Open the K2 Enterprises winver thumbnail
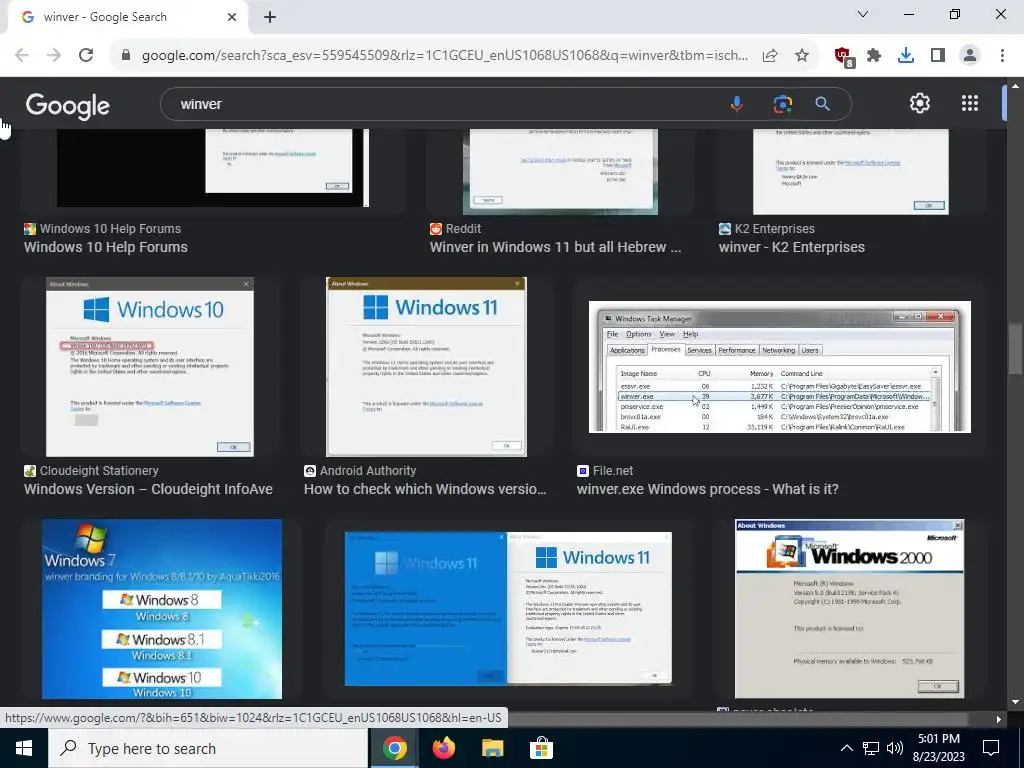1024x768 pixels. point(851,171)
